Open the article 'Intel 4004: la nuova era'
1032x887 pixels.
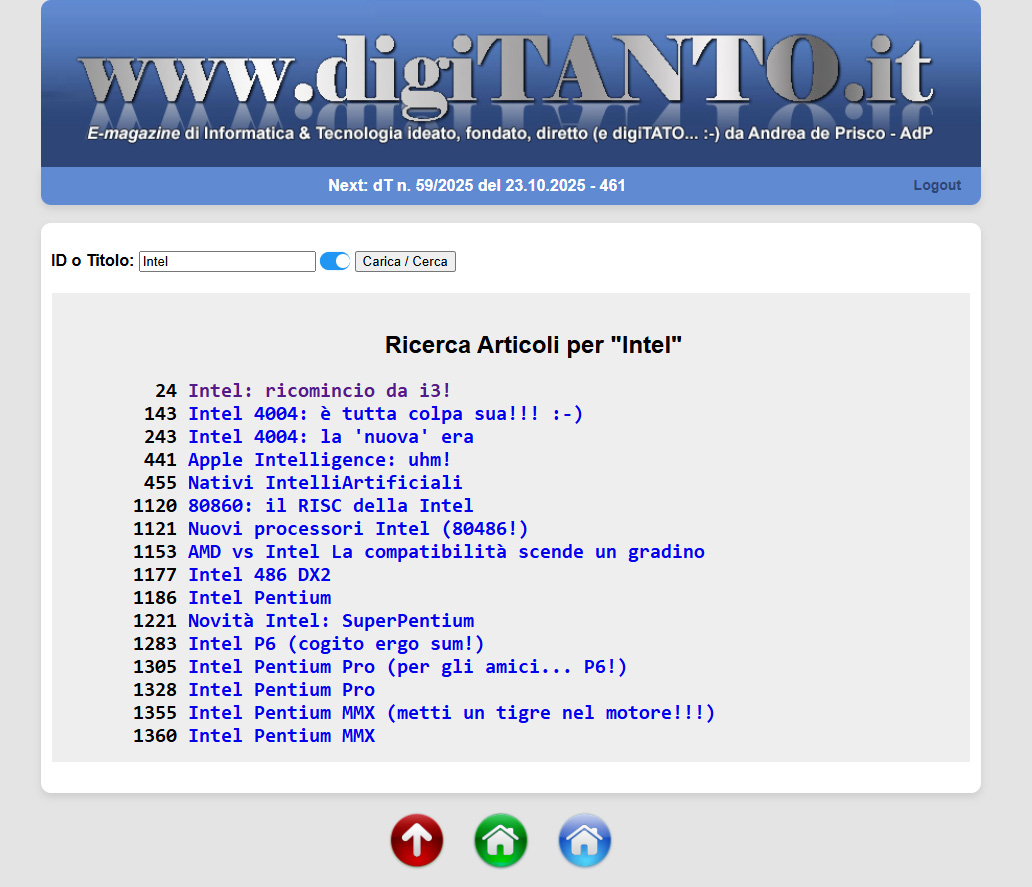click(x=331, y=436)
